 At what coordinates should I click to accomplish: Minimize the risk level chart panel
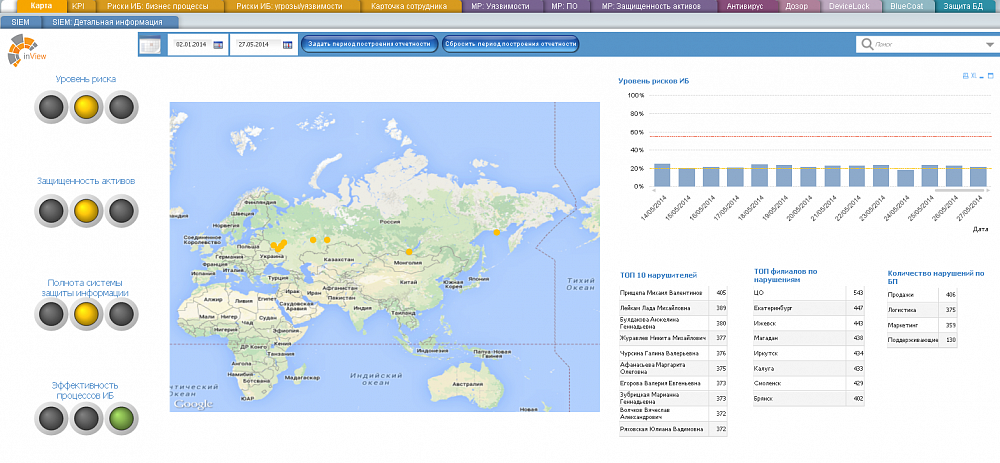click(981, 76)
